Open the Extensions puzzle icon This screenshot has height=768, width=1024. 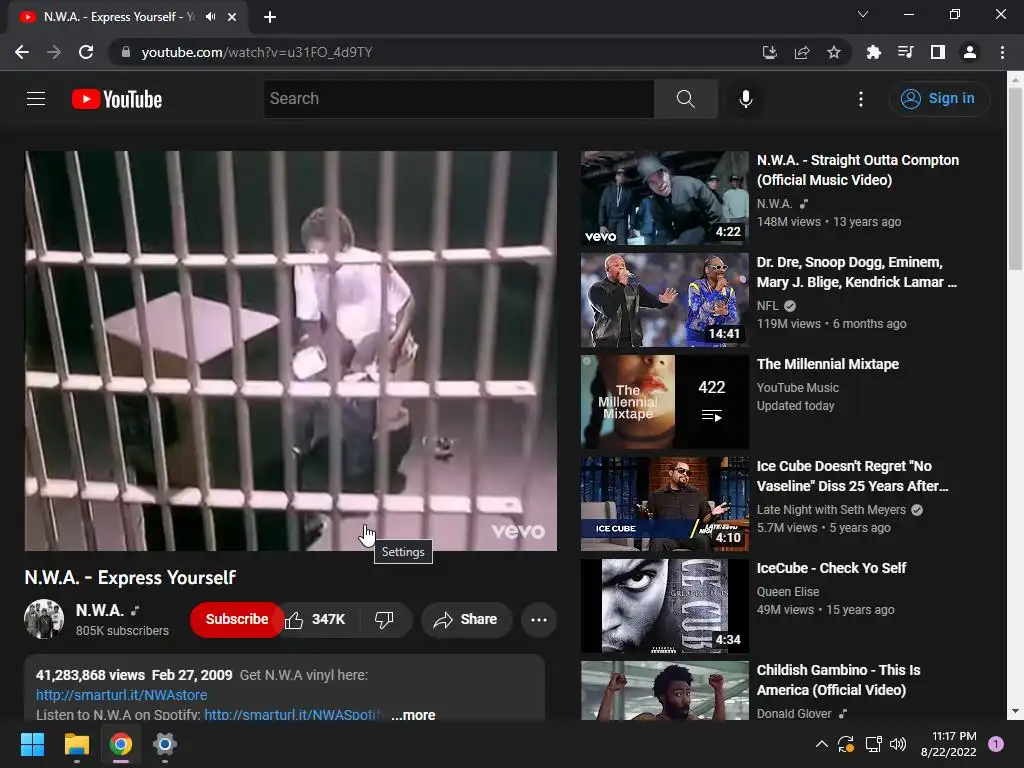click(x=873, y=52)
